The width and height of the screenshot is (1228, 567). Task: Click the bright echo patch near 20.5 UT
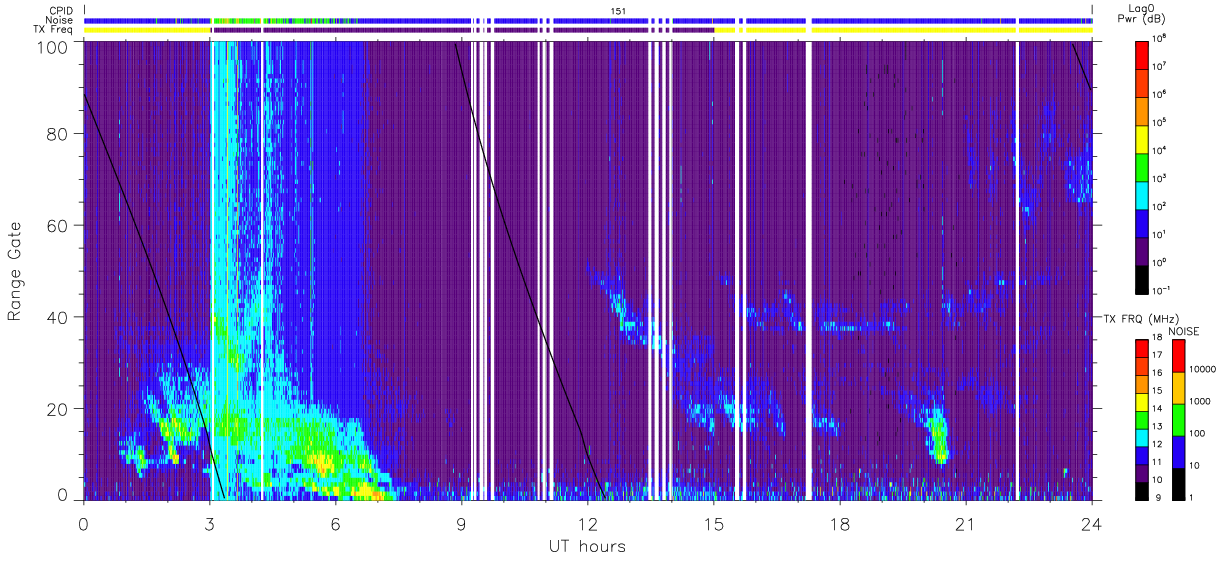click(x=938, y=436)
